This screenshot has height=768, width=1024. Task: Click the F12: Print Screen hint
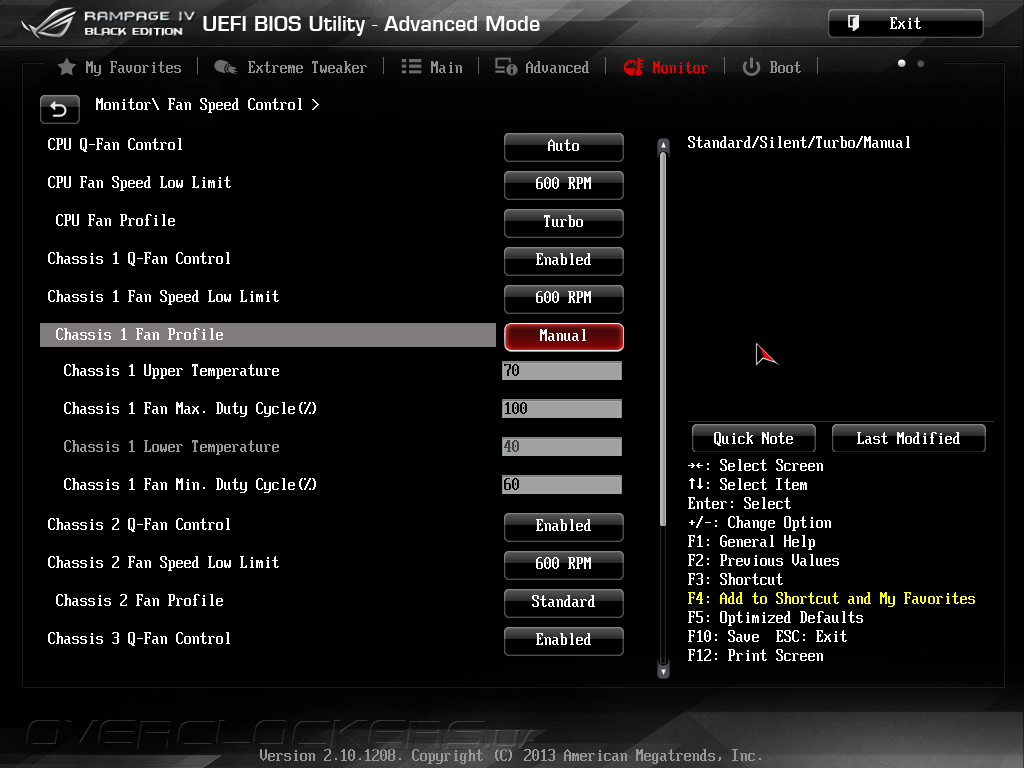pyautogui.click(x=756, y=656)
